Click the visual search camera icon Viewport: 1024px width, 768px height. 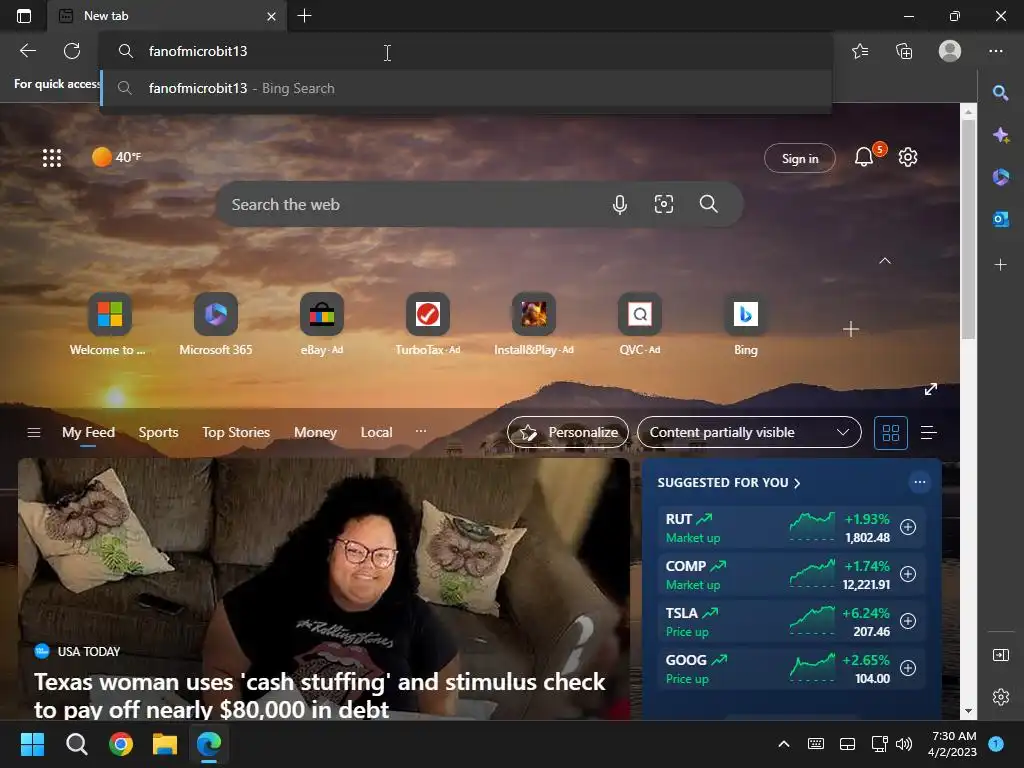(664, 204)
